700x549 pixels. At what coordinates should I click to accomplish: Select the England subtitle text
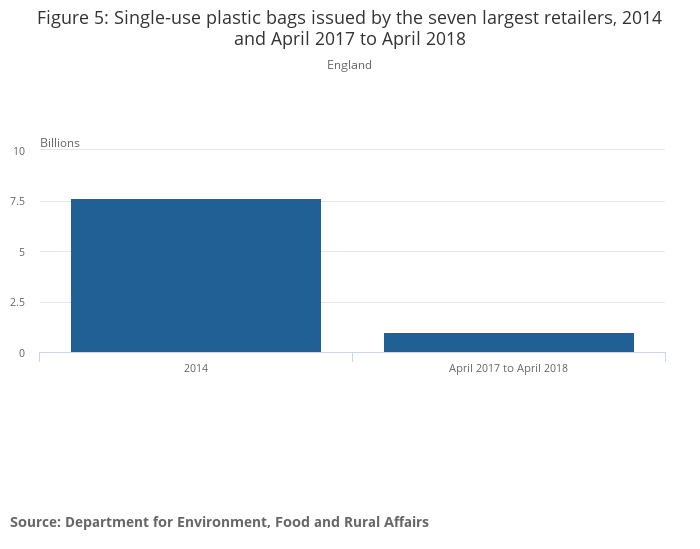(x=349, y=65)
